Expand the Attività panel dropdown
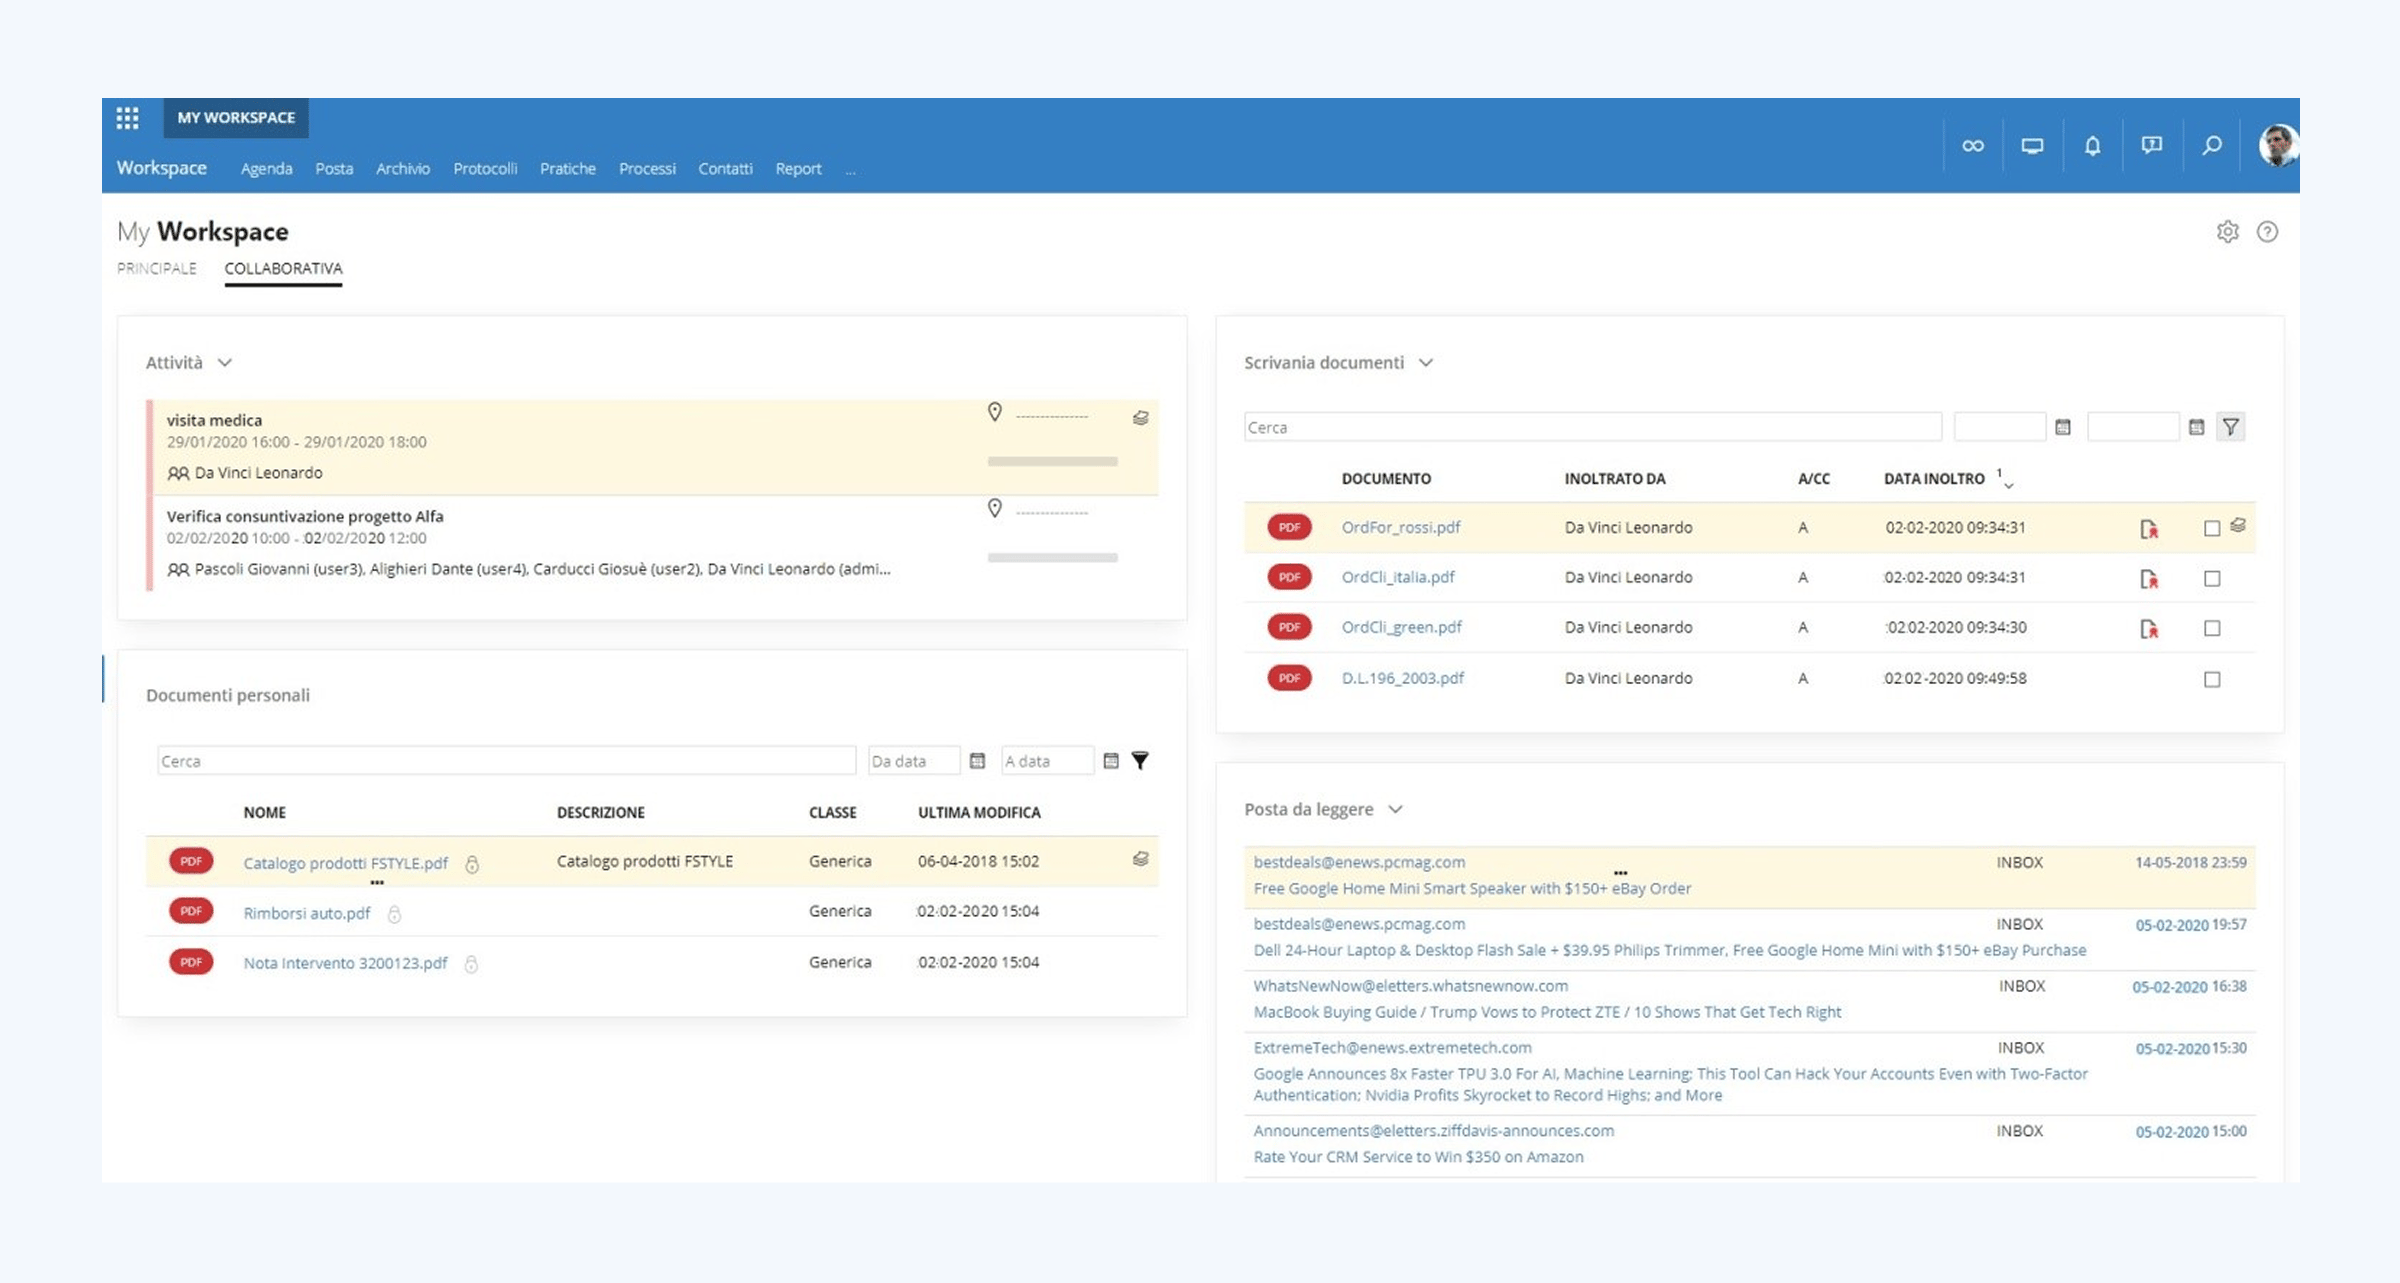This screenshot has height=1283, width=2400. tap(225, 363)
